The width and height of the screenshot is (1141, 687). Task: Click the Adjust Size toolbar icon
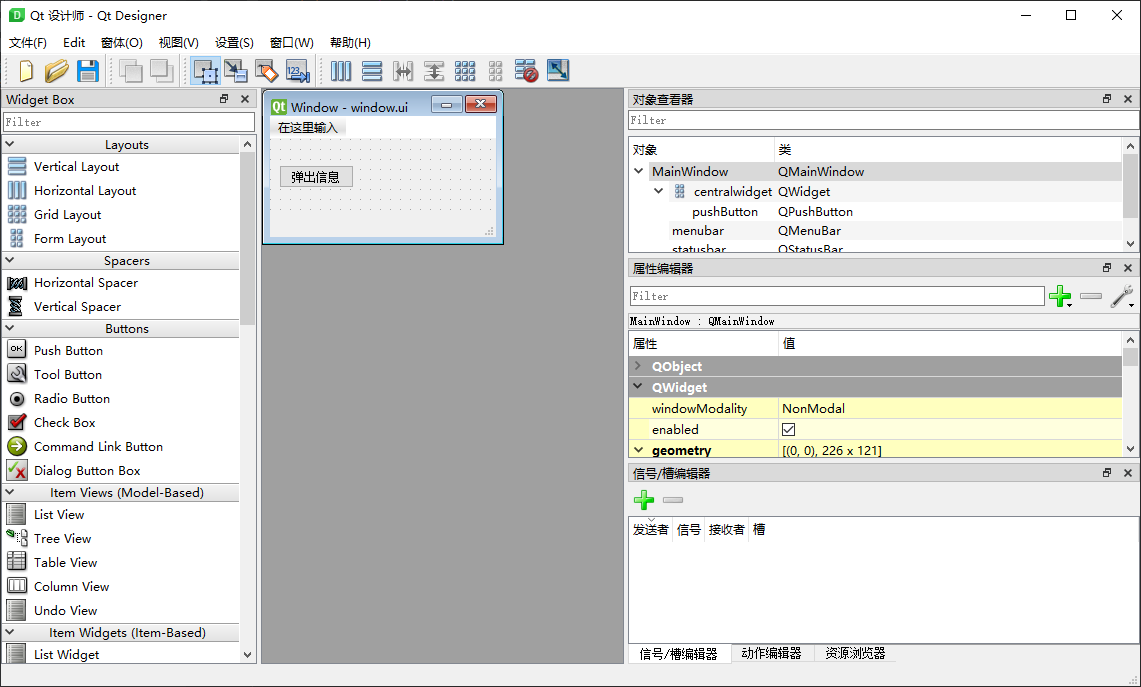[x=558, y=71]
